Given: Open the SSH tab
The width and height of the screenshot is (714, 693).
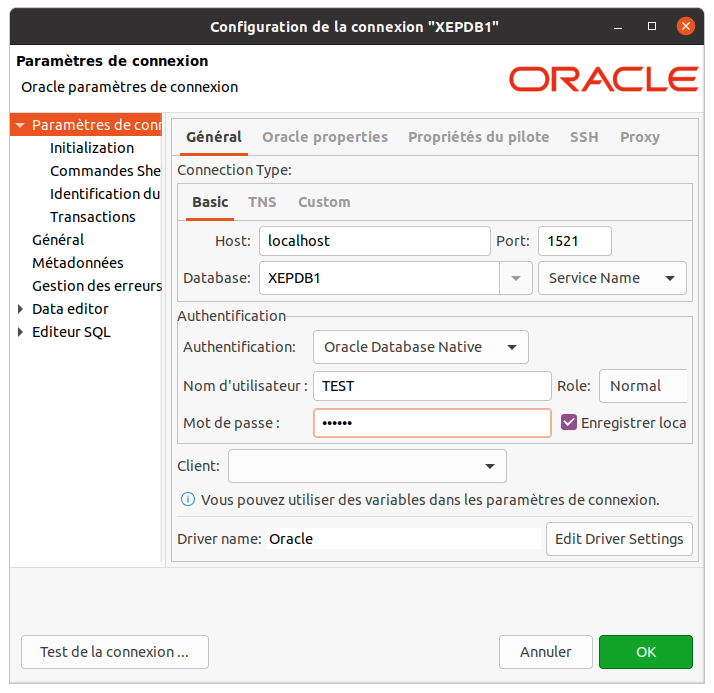Looking at the screenshot, I should pos(584,137).
